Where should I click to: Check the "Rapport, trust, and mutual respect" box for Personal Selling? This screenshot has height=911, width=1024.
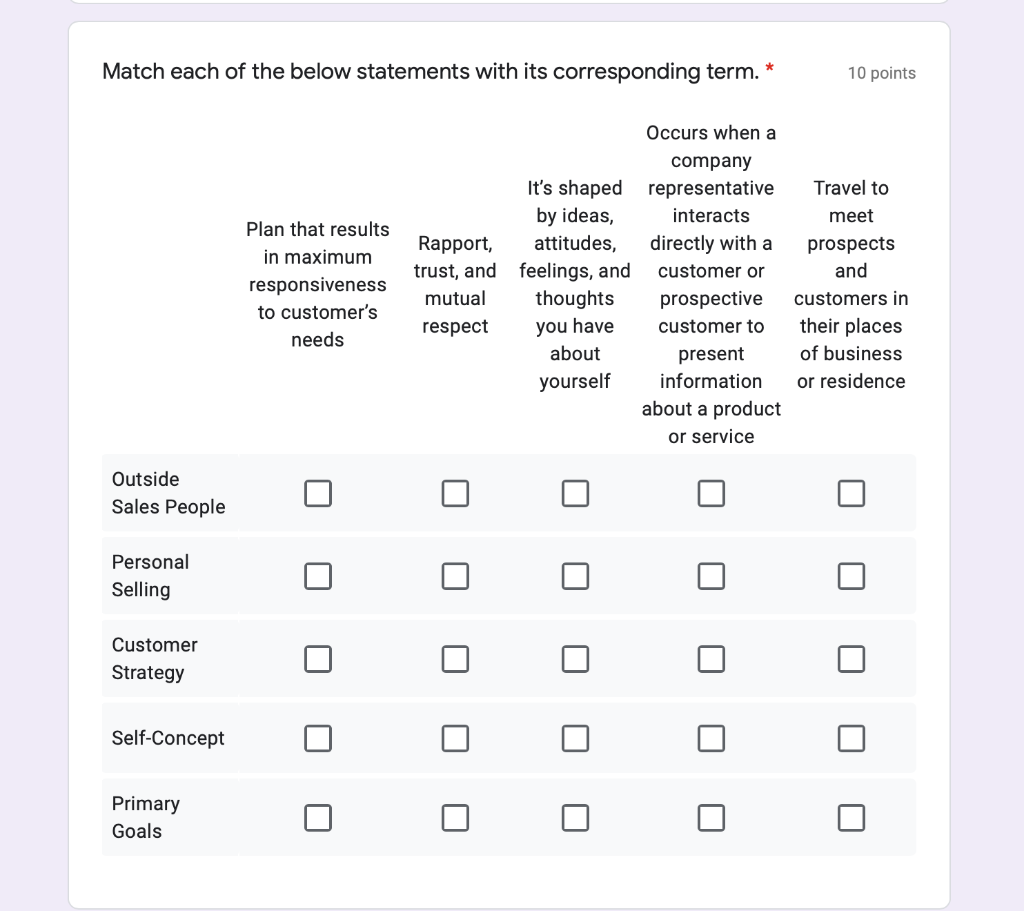coord(455,576)
